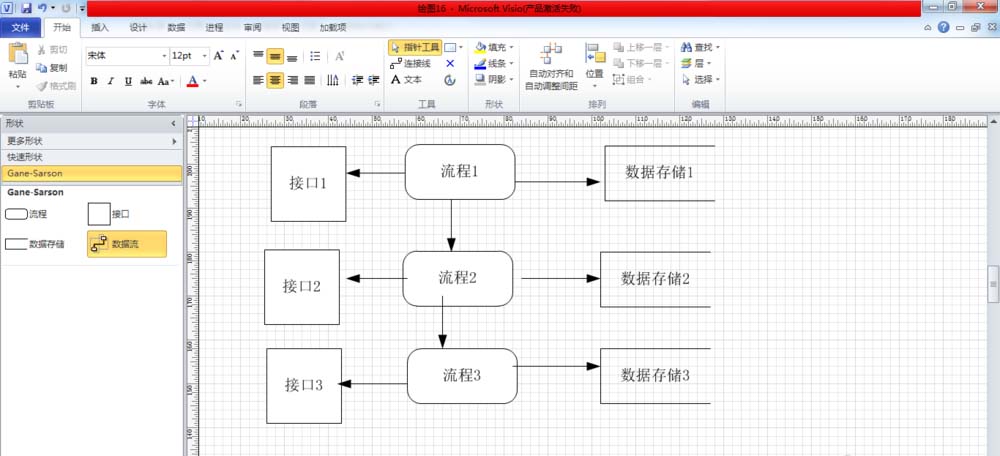
Task: Click the Save icon in quick access toolbar
Action: click(26, 8)
